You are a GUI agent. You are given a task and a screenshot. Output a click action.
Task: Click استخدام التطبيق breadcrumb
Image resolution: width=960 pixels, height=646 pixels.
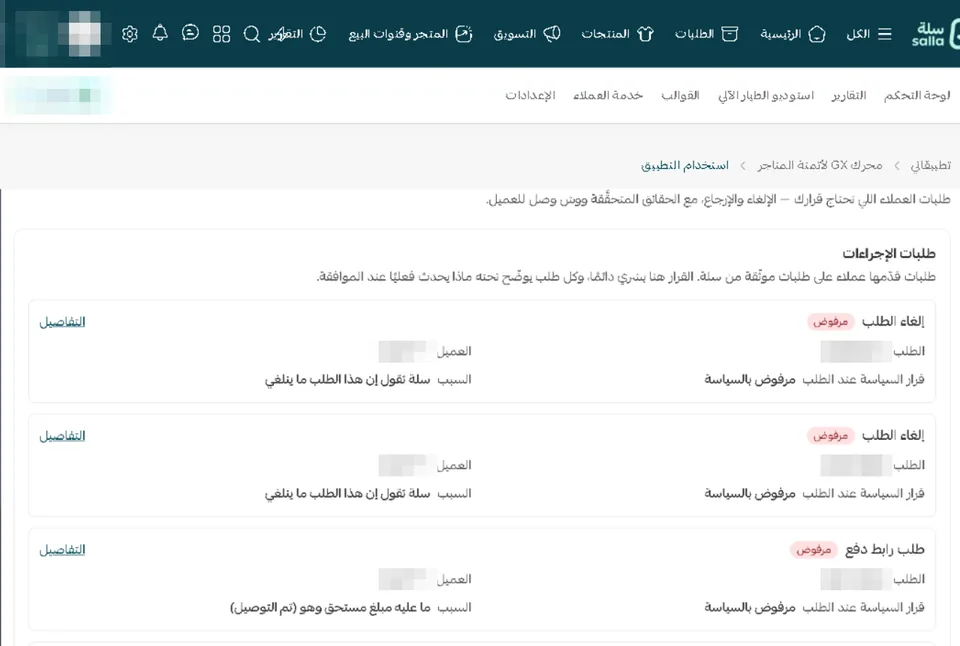coord(684,165)
